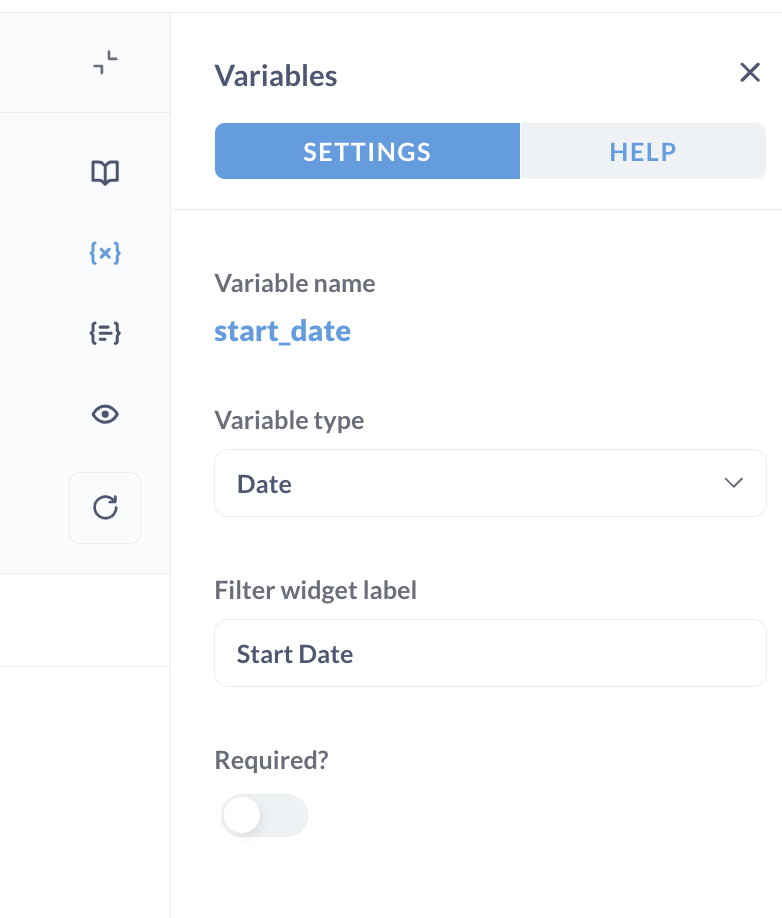Click the start_date variable name
782x918 pixels.
pos(283,331)
